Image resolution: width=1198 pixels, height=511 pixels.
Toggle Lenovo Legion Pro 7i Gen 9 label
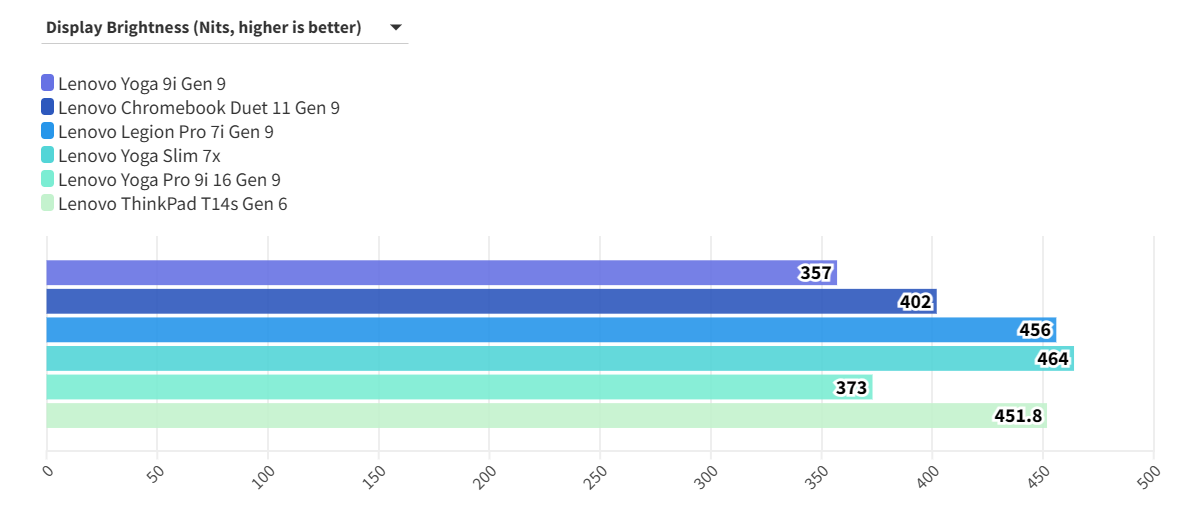(x=166, y=131)
